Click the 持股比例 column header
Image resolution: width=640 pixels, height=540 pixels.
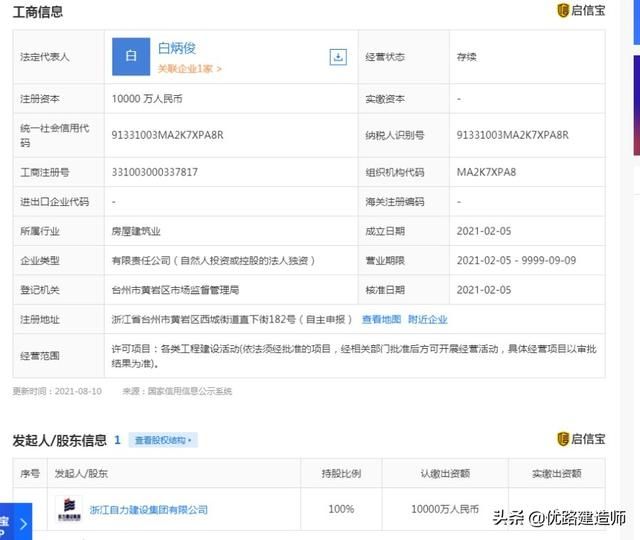point(340,473)
